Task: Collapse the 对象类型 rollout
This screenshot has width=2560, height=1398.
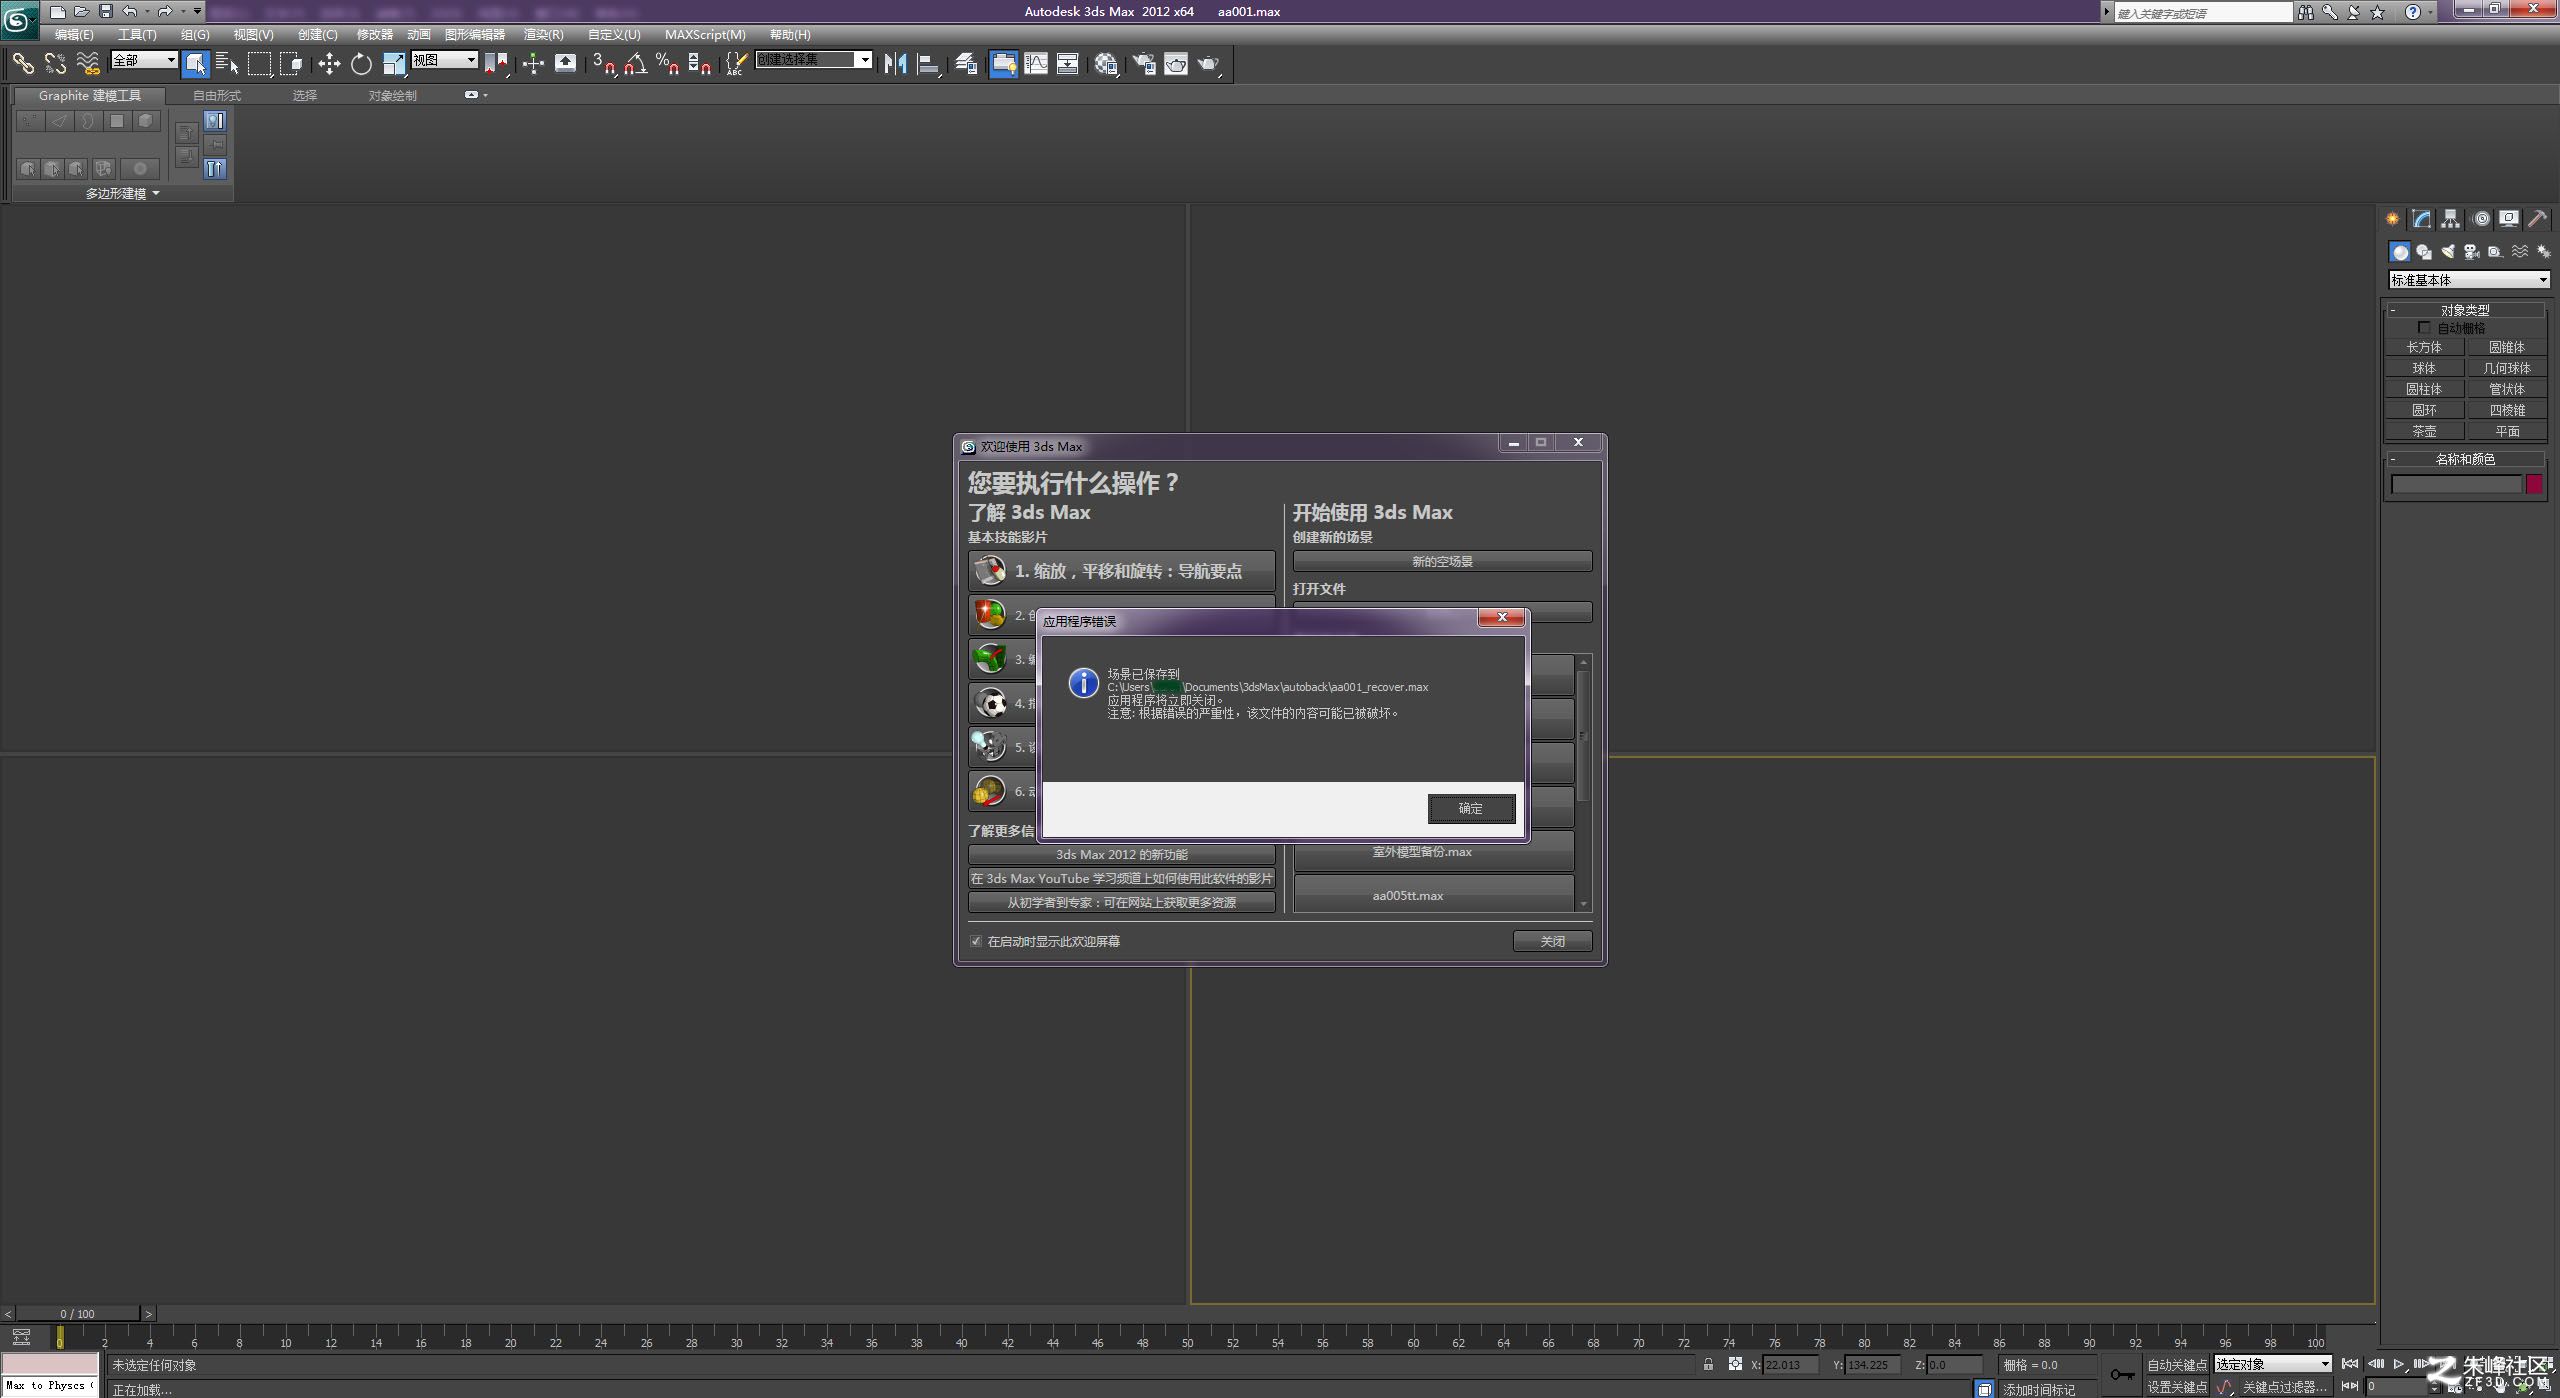Action: 2465,310
